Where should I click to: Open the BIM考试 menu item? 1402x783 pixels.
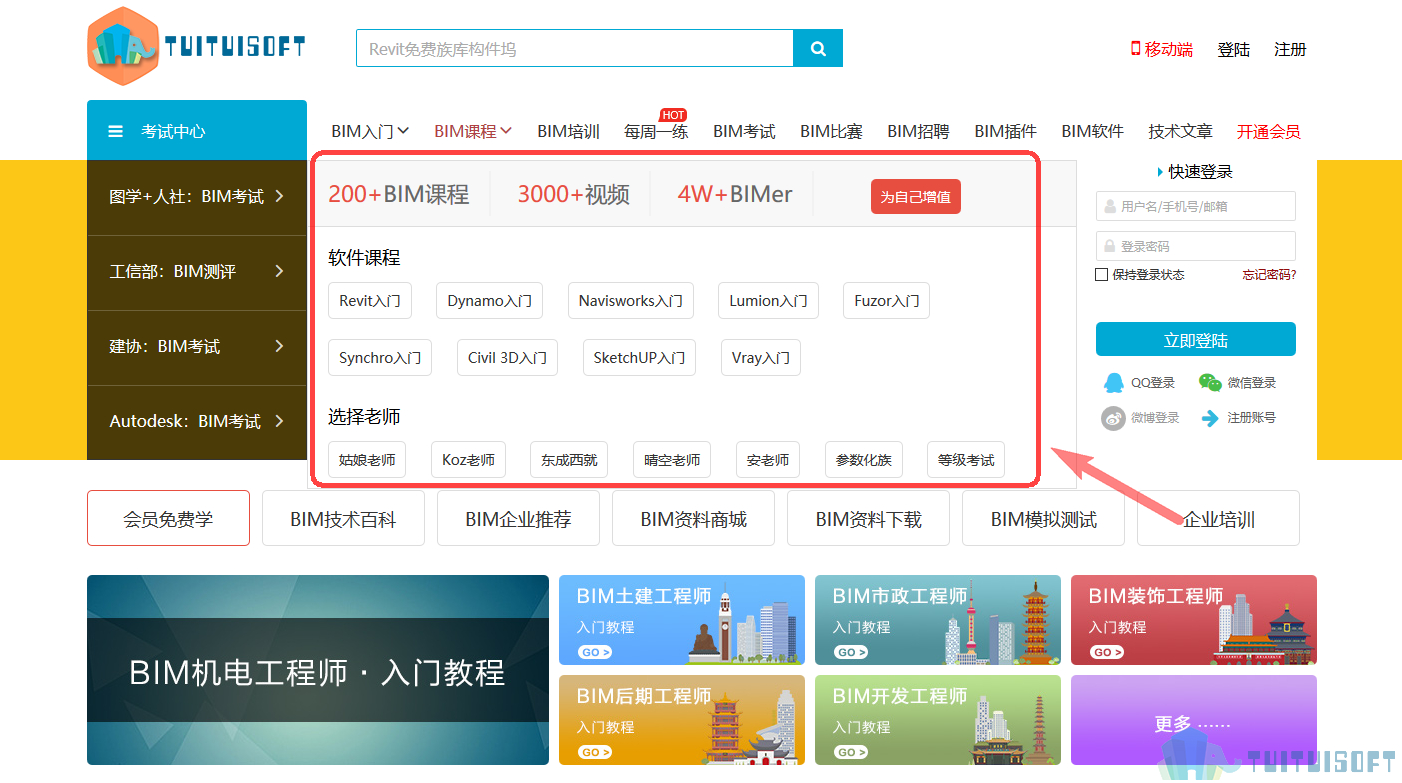click(x=744, y=131)
